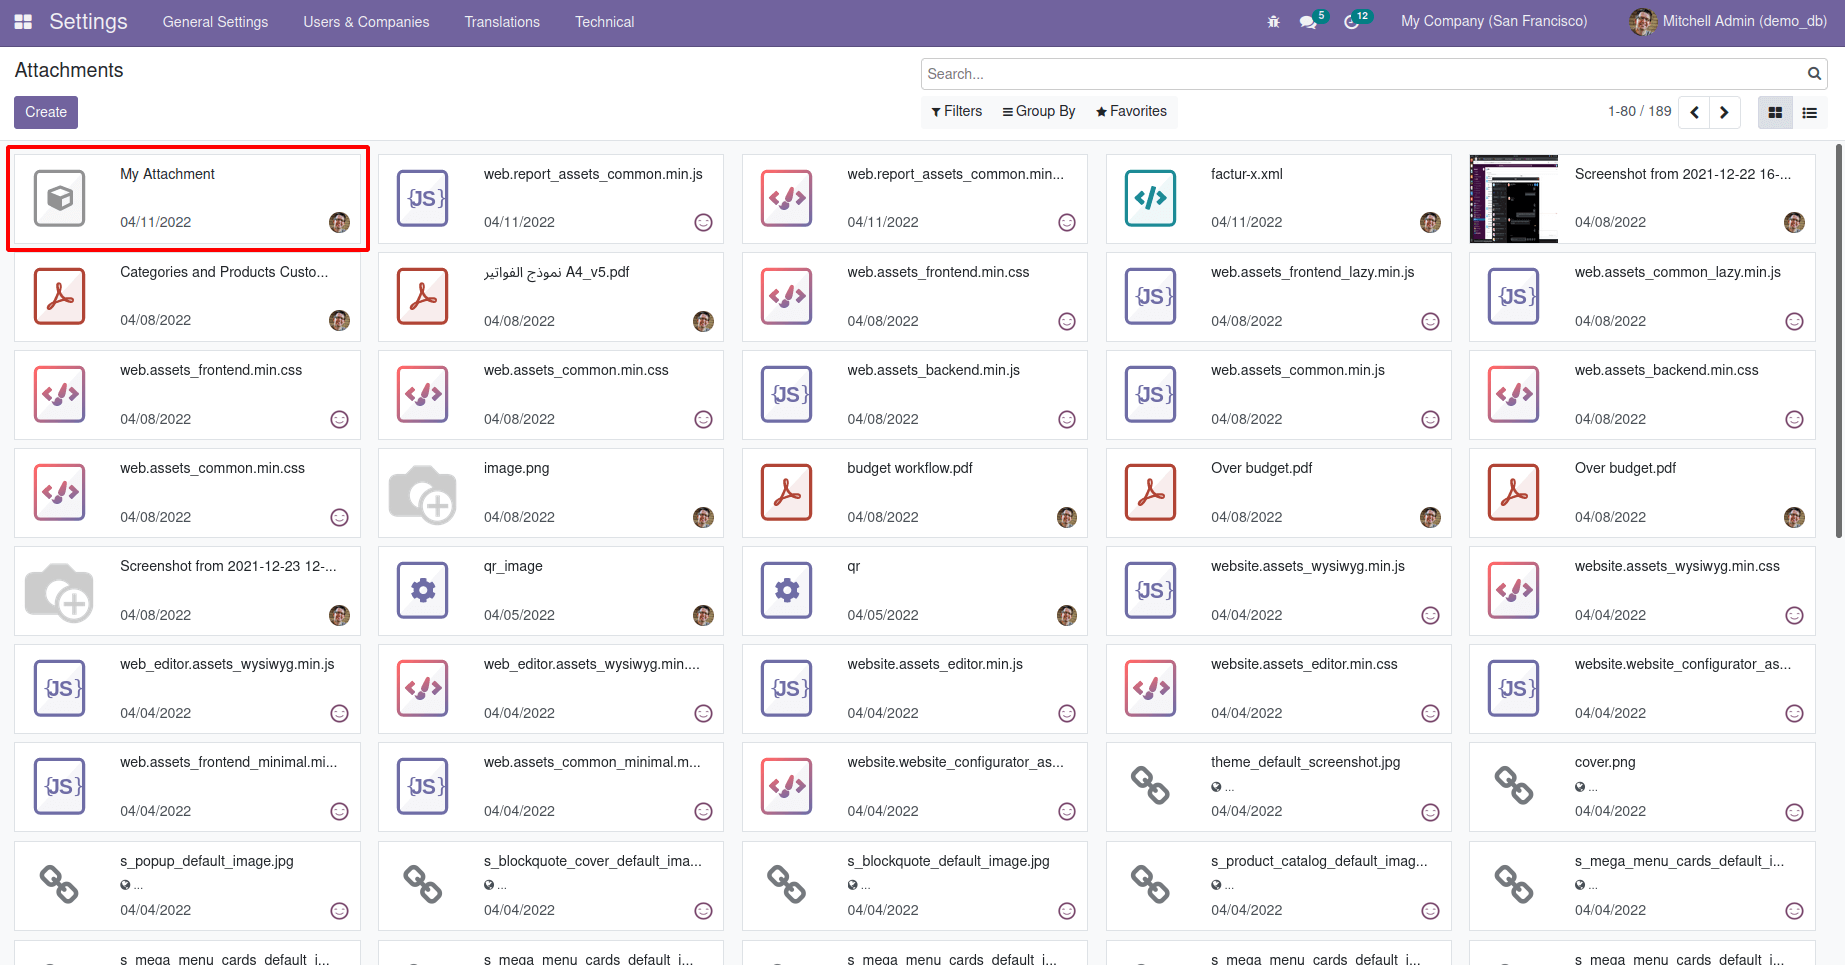Go to previous page of attachments
The height and width of the screenshot is (965, 1845).
(1694, 112)
